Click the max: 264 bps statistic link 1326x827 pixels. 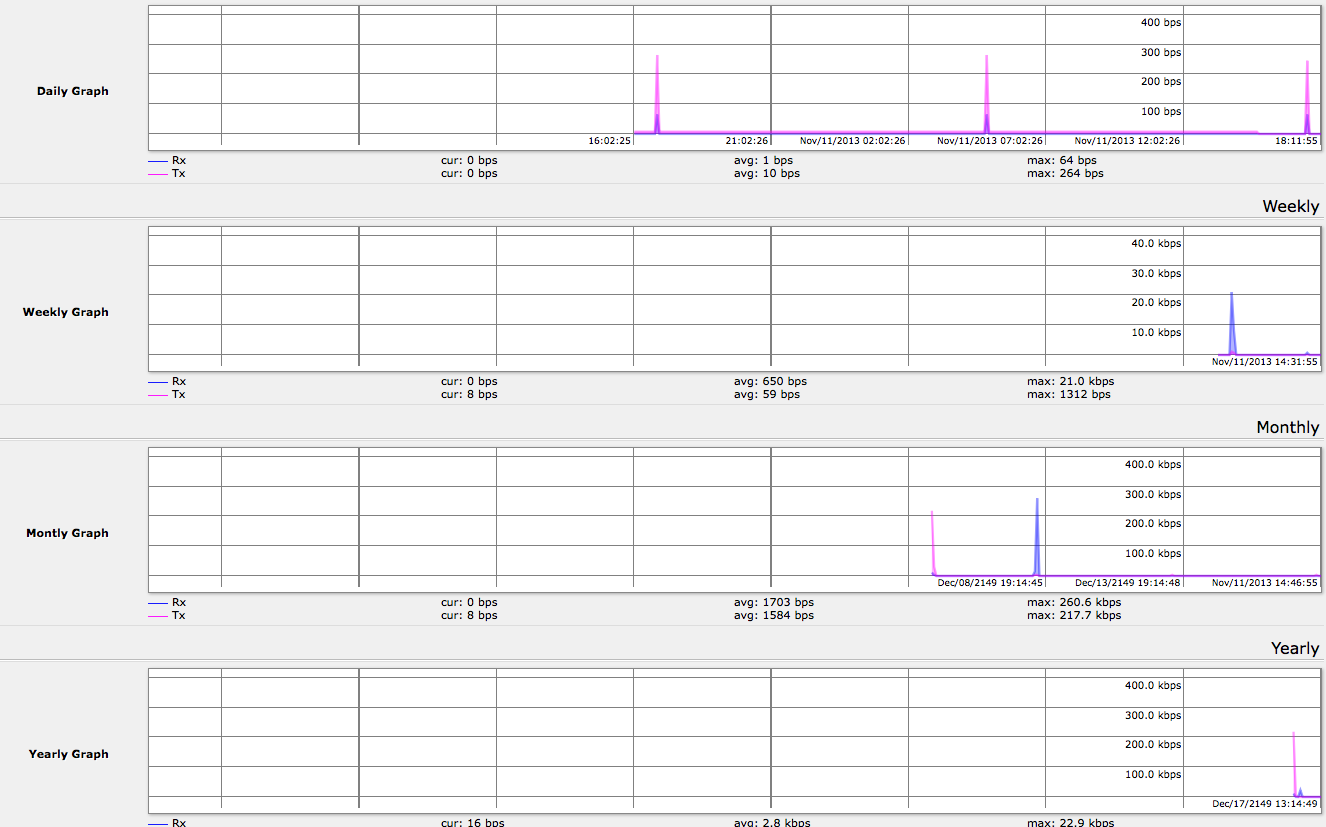1063,173
